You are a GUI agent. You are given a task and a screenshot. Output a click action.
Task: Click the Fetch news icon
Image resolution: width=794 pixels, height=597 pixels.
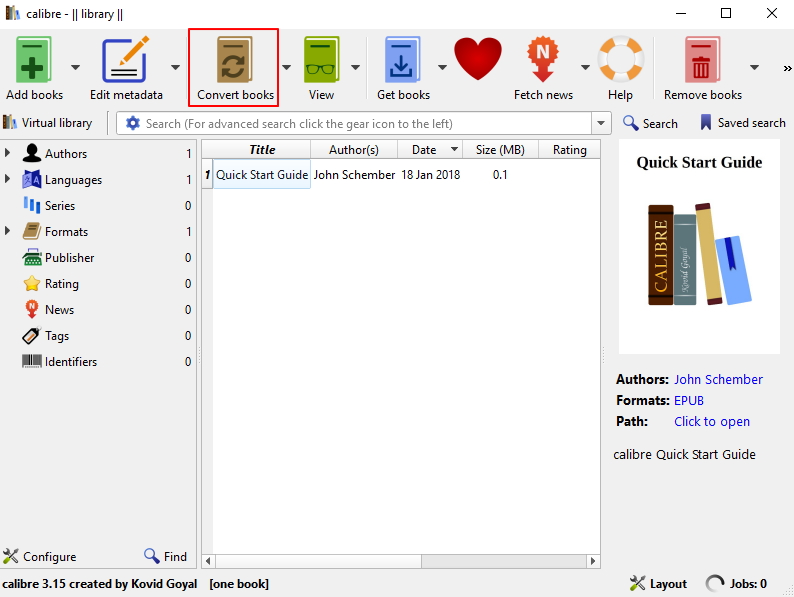click(x=542, y=59)
